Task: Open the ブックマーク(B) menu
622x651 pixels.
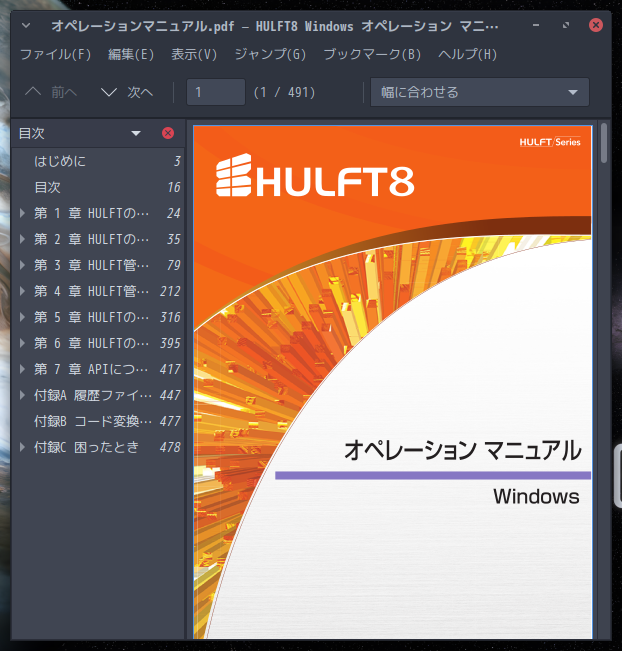Action: (x=372, y=54)
